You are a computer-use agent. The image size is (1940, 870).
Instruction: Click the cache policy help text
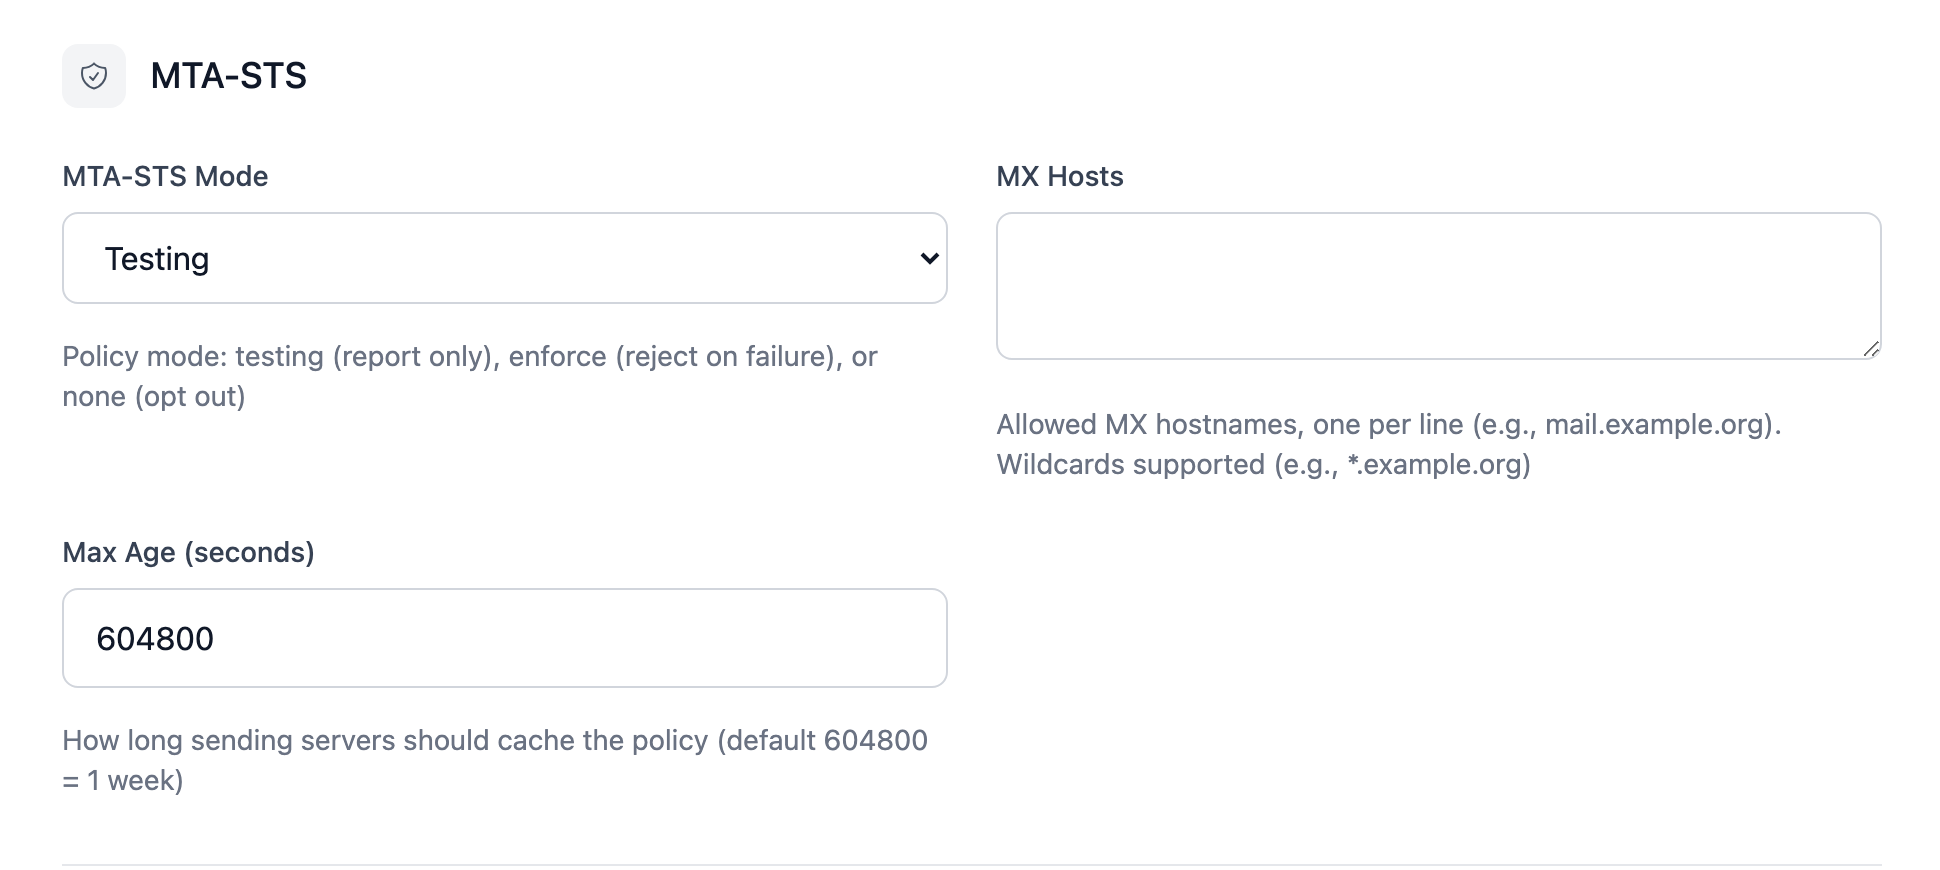pyautogui.click(x=495, y=760)
